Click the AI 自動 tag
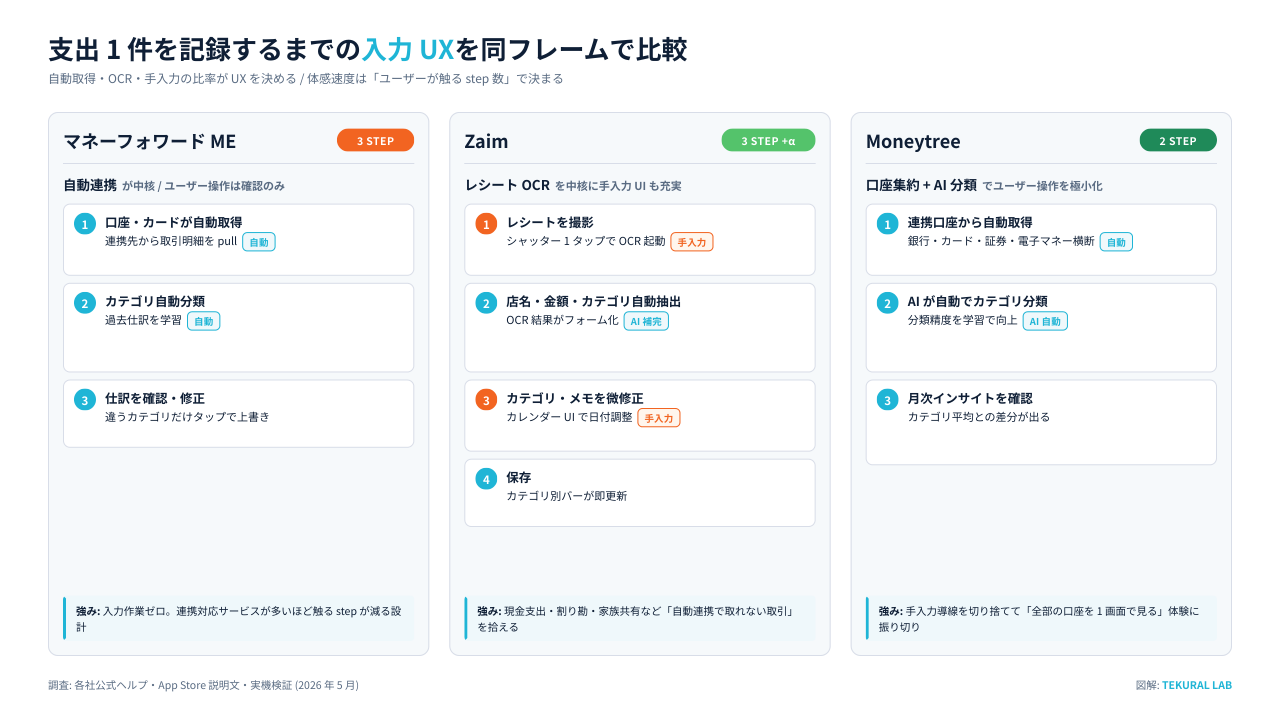Screen dimensions: 1280x720 point(1045,321)
